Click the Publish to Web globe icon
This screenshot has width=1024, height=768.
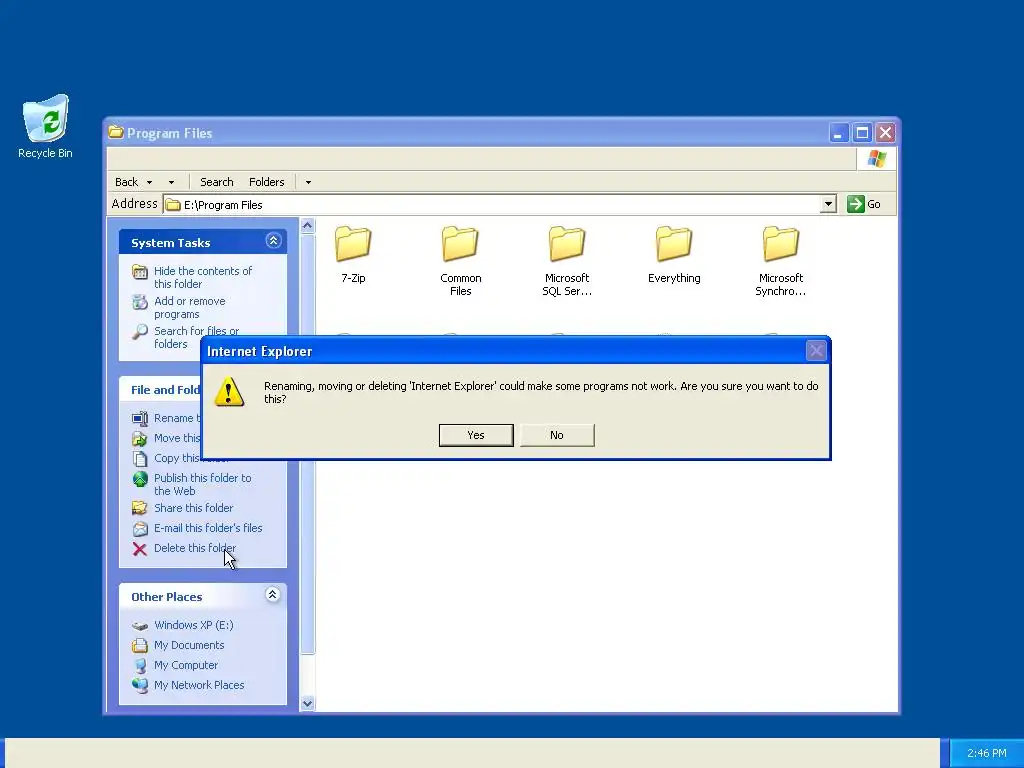coord(140,479)
